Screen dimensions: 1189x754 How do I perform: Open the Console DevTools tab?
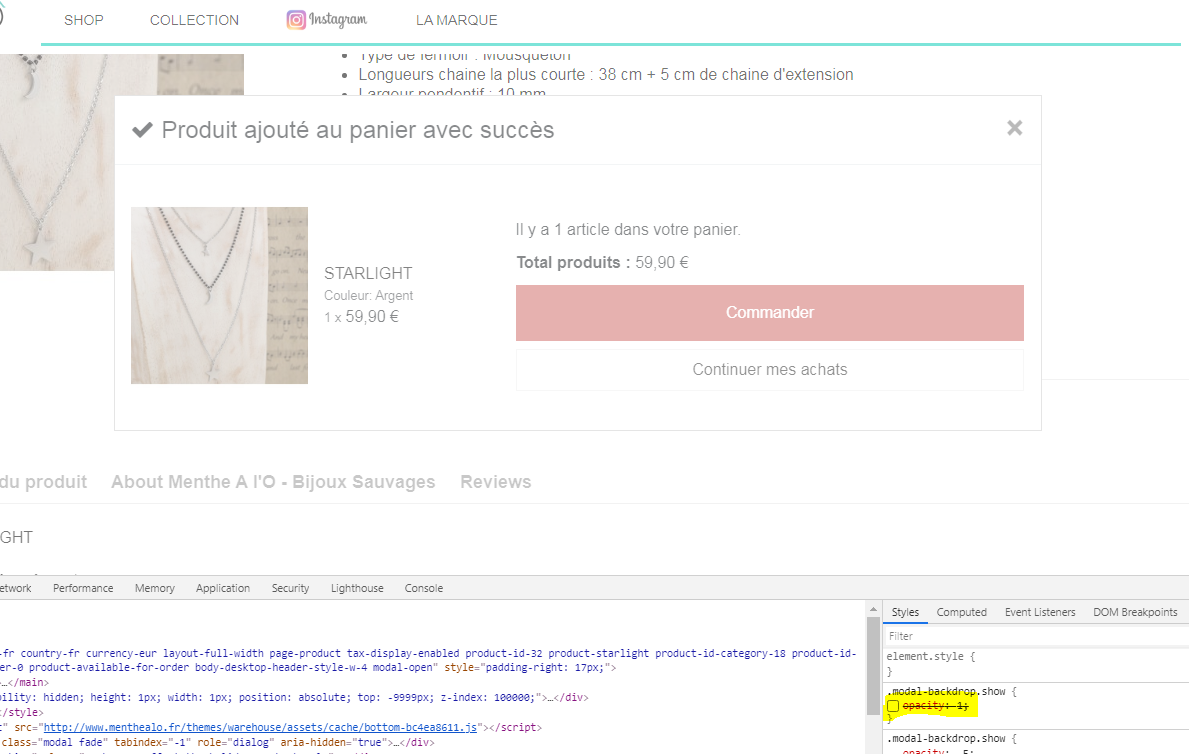pyautogui.click(x=424, y=588)
